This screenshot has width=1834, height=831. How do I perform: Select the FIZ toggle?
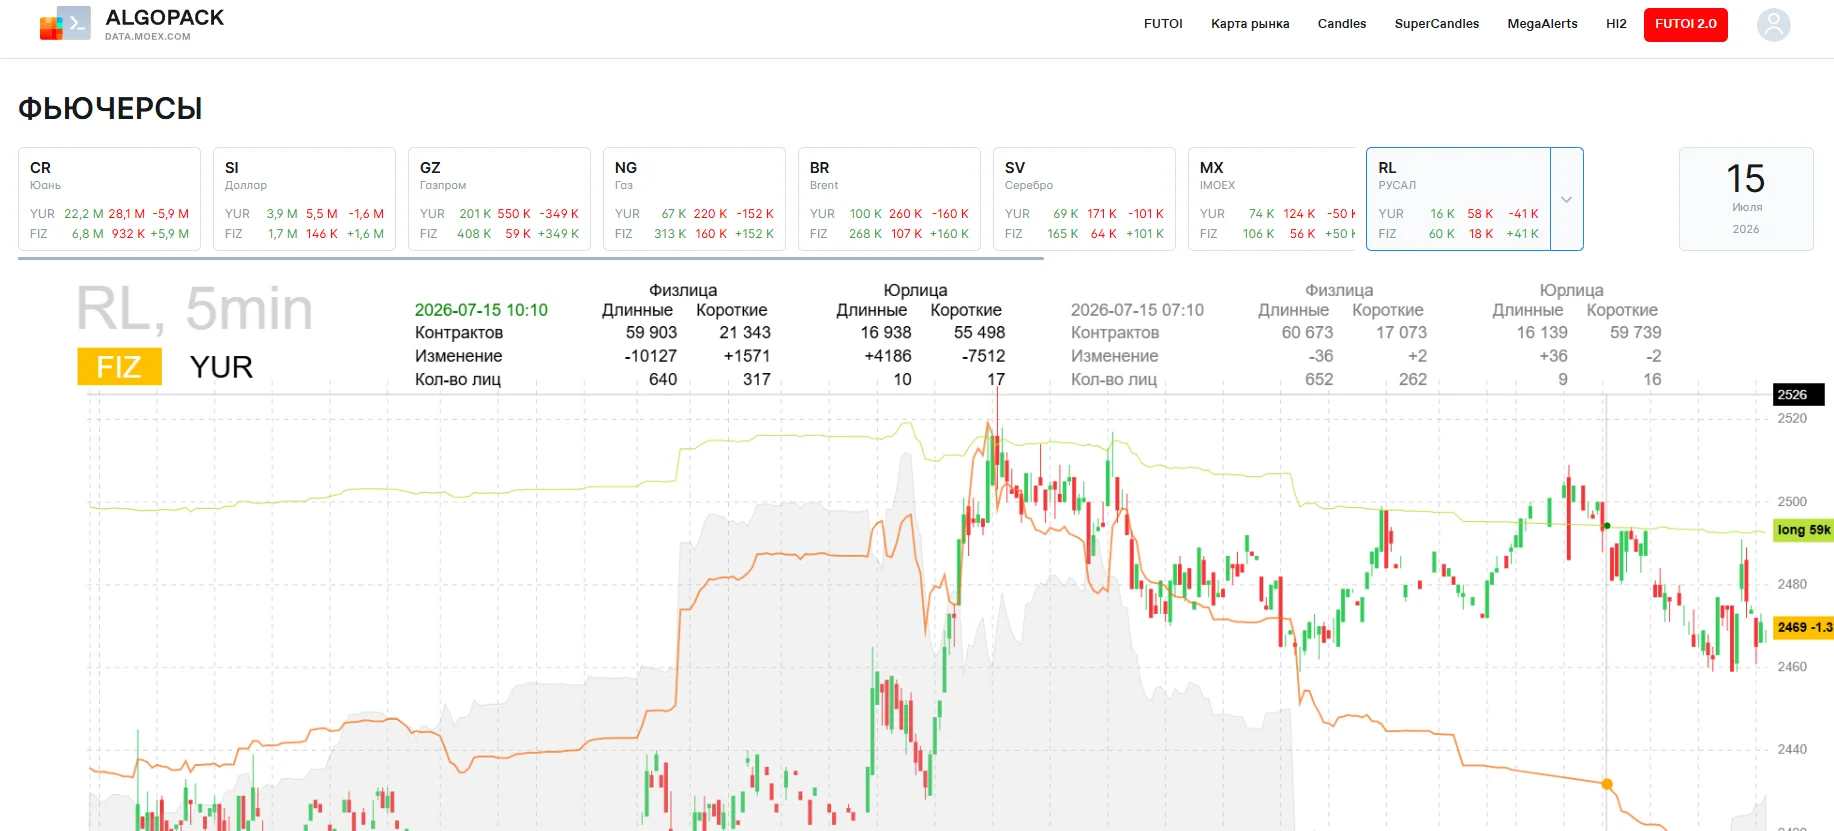tap(119, 367)
